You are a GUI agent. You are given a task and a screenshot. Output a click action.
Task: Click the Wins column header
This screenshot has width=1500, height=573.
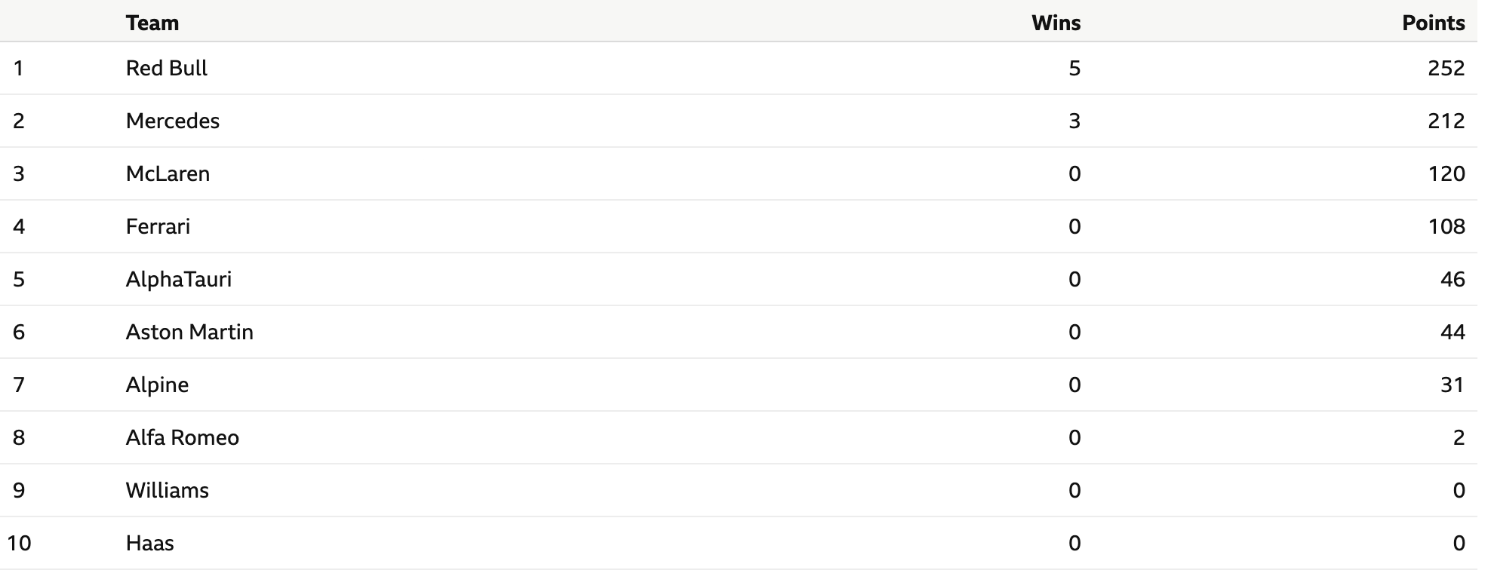[x=1056, y=23]
